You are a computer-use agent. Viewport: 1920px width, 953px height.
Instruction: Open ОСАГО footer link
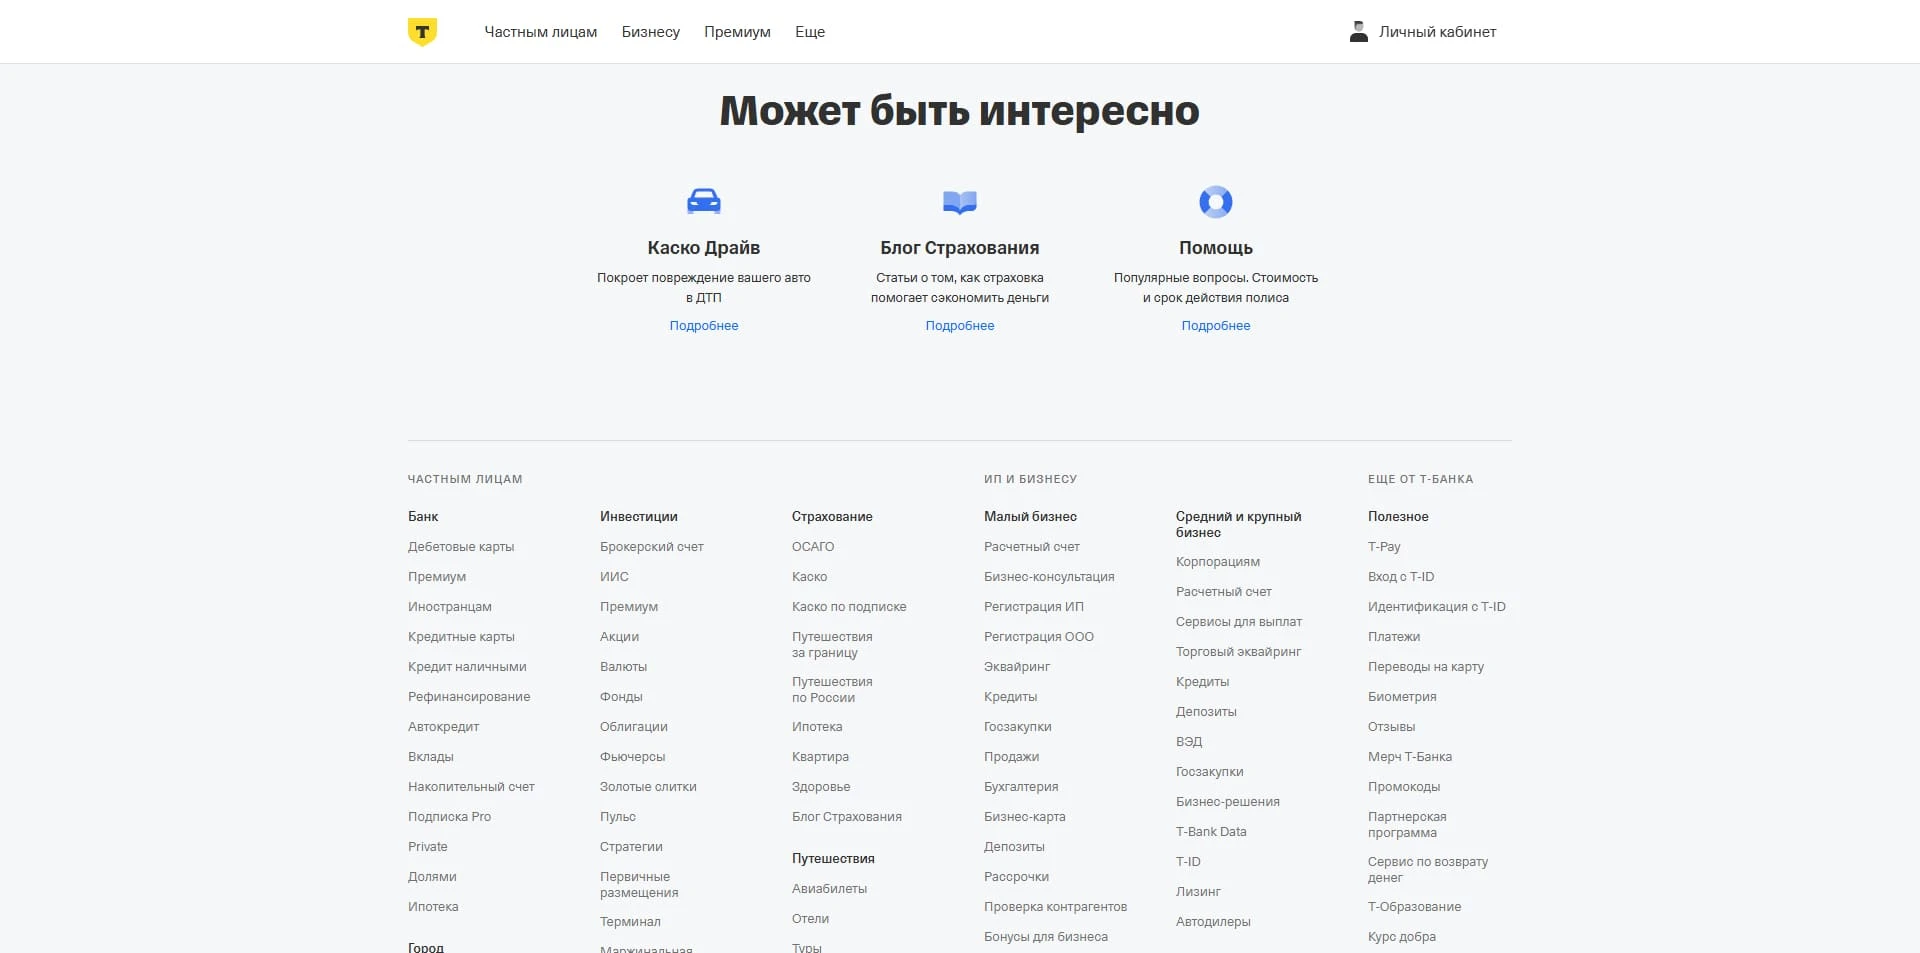(813, 547)
